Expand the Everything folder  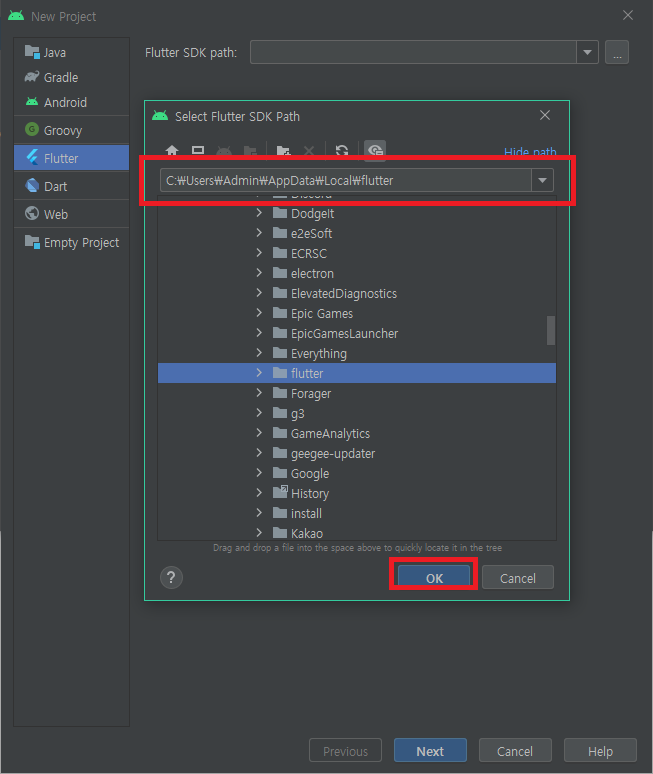point(259,353)
